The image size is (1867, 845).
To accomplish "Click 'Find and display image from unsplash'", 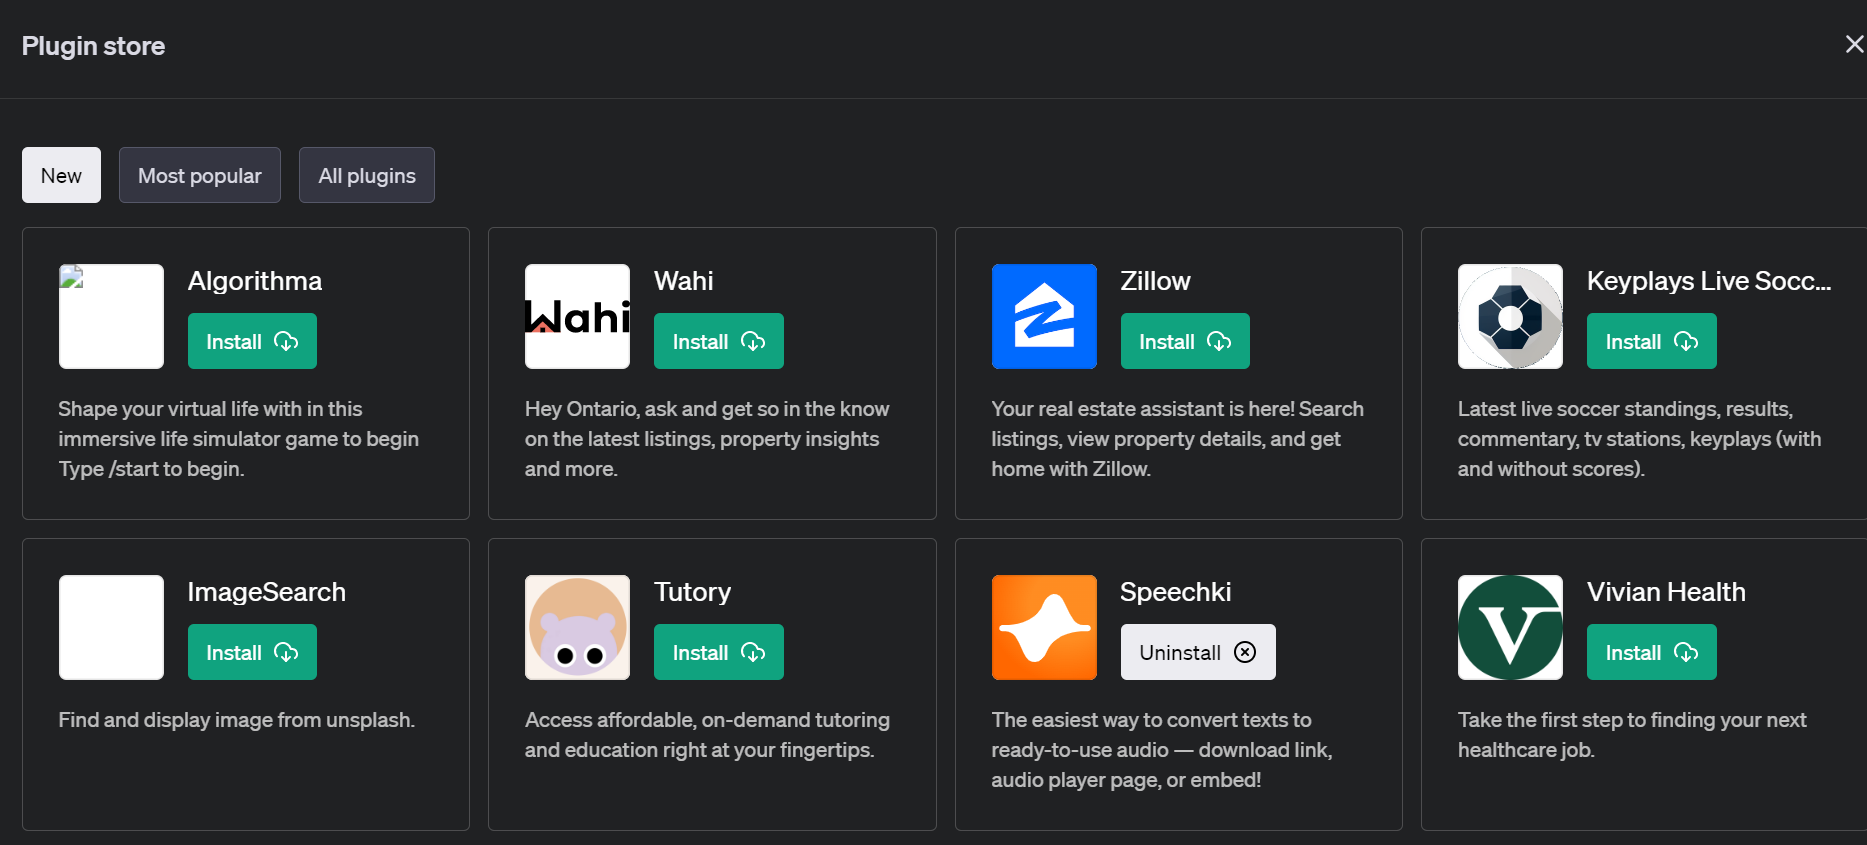I will [x=237, y=720].
